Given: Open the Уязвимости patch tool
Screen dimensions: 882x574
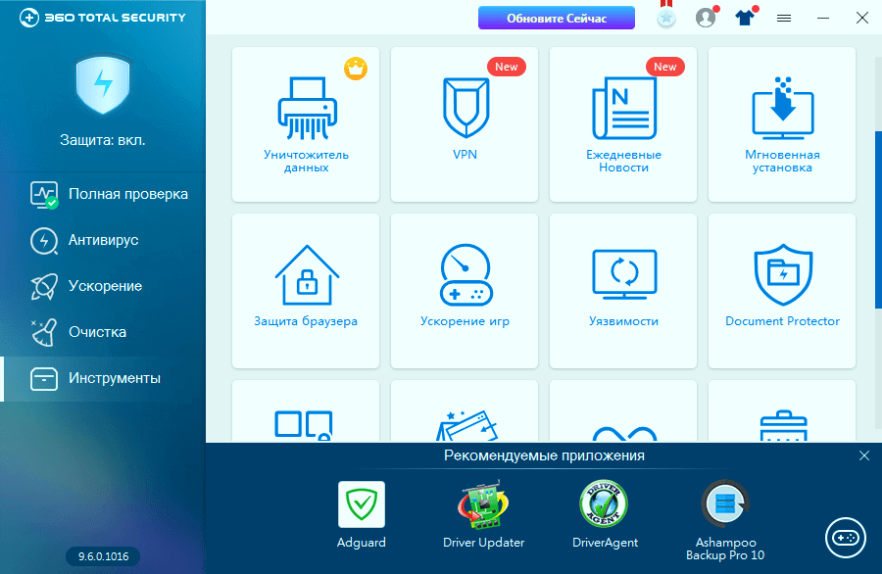Looking at the screenshot, I should click(x=623, y=291).
